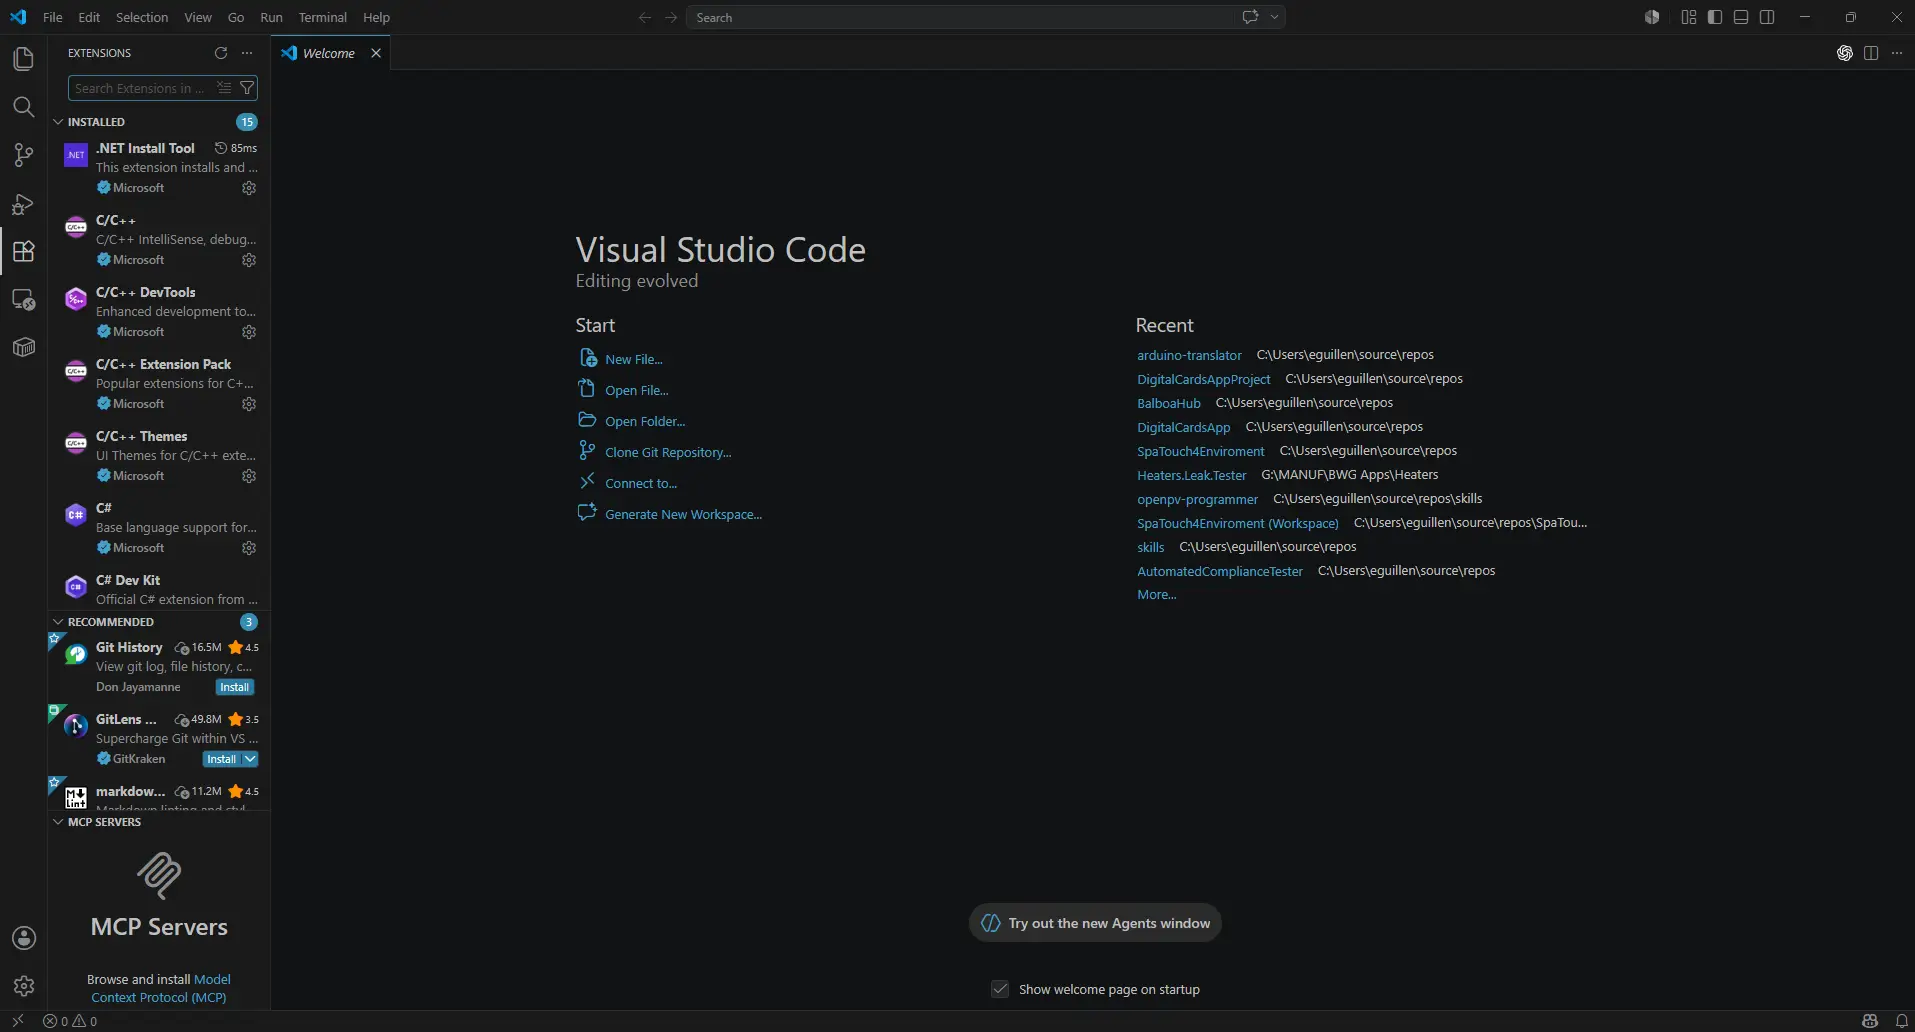The width and height of the screenshot is (1915, 1032).
Task: Toggle secondary side bar visibility
Action: (1767, 17)
